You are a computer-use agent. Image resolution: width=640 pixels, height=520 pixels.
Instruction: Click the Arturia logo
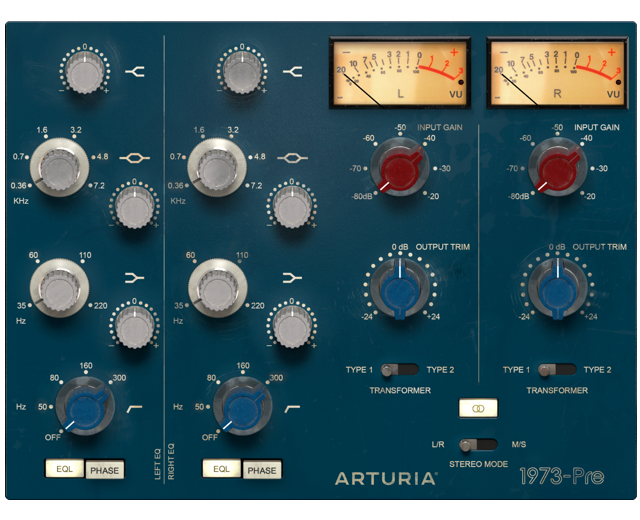coord(386,478)
